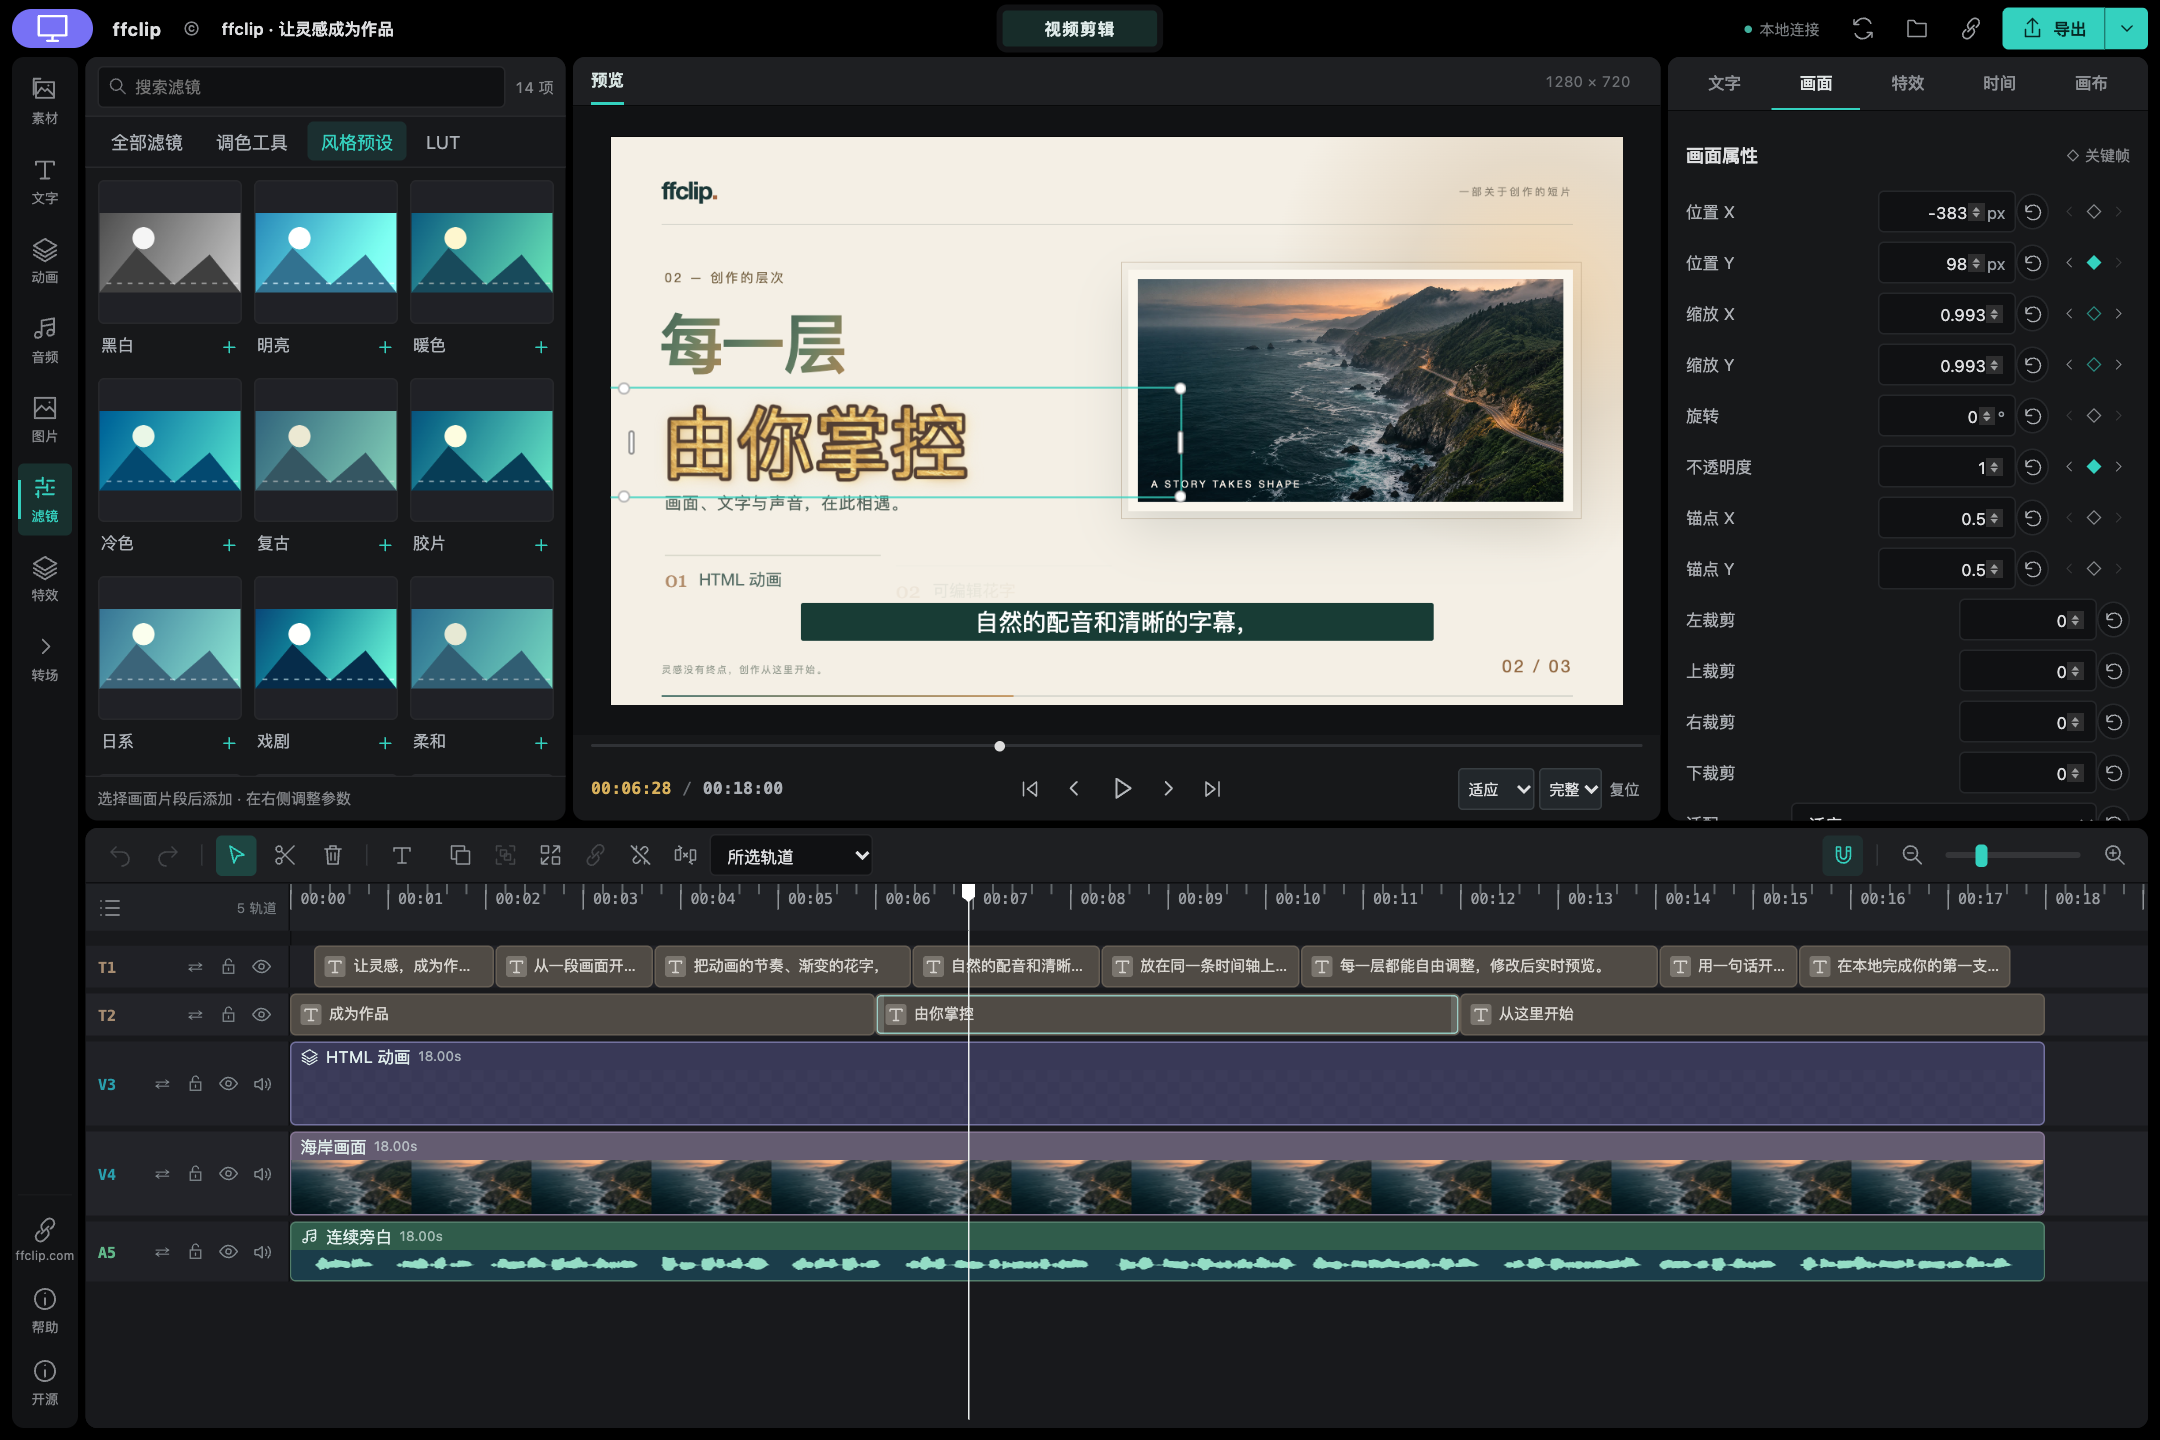Mute the A5 audio track
This screenshot has height=1440, width=2160.
[x=262, y=1252]
